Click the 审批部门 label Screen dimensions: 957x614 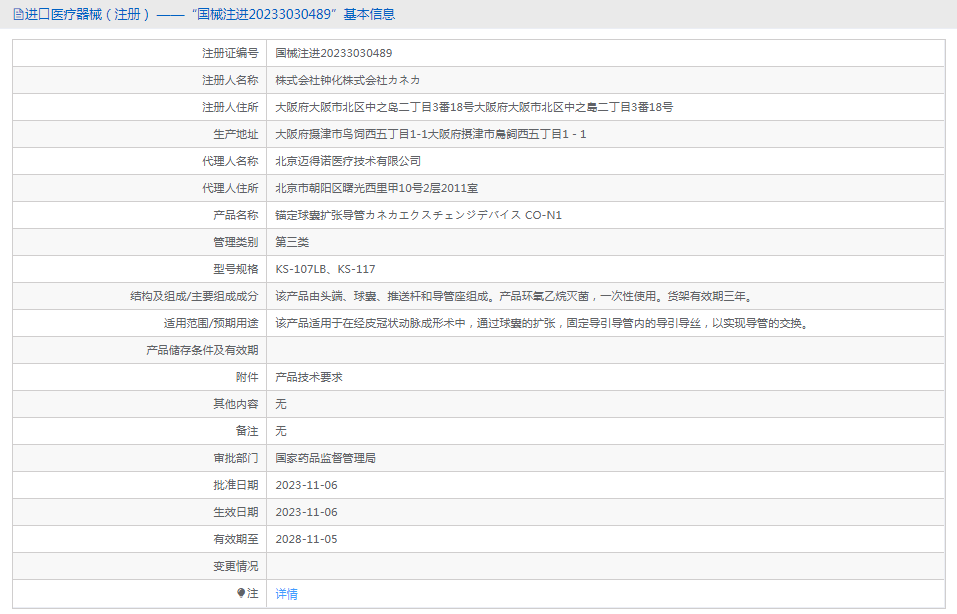(236, 458)
